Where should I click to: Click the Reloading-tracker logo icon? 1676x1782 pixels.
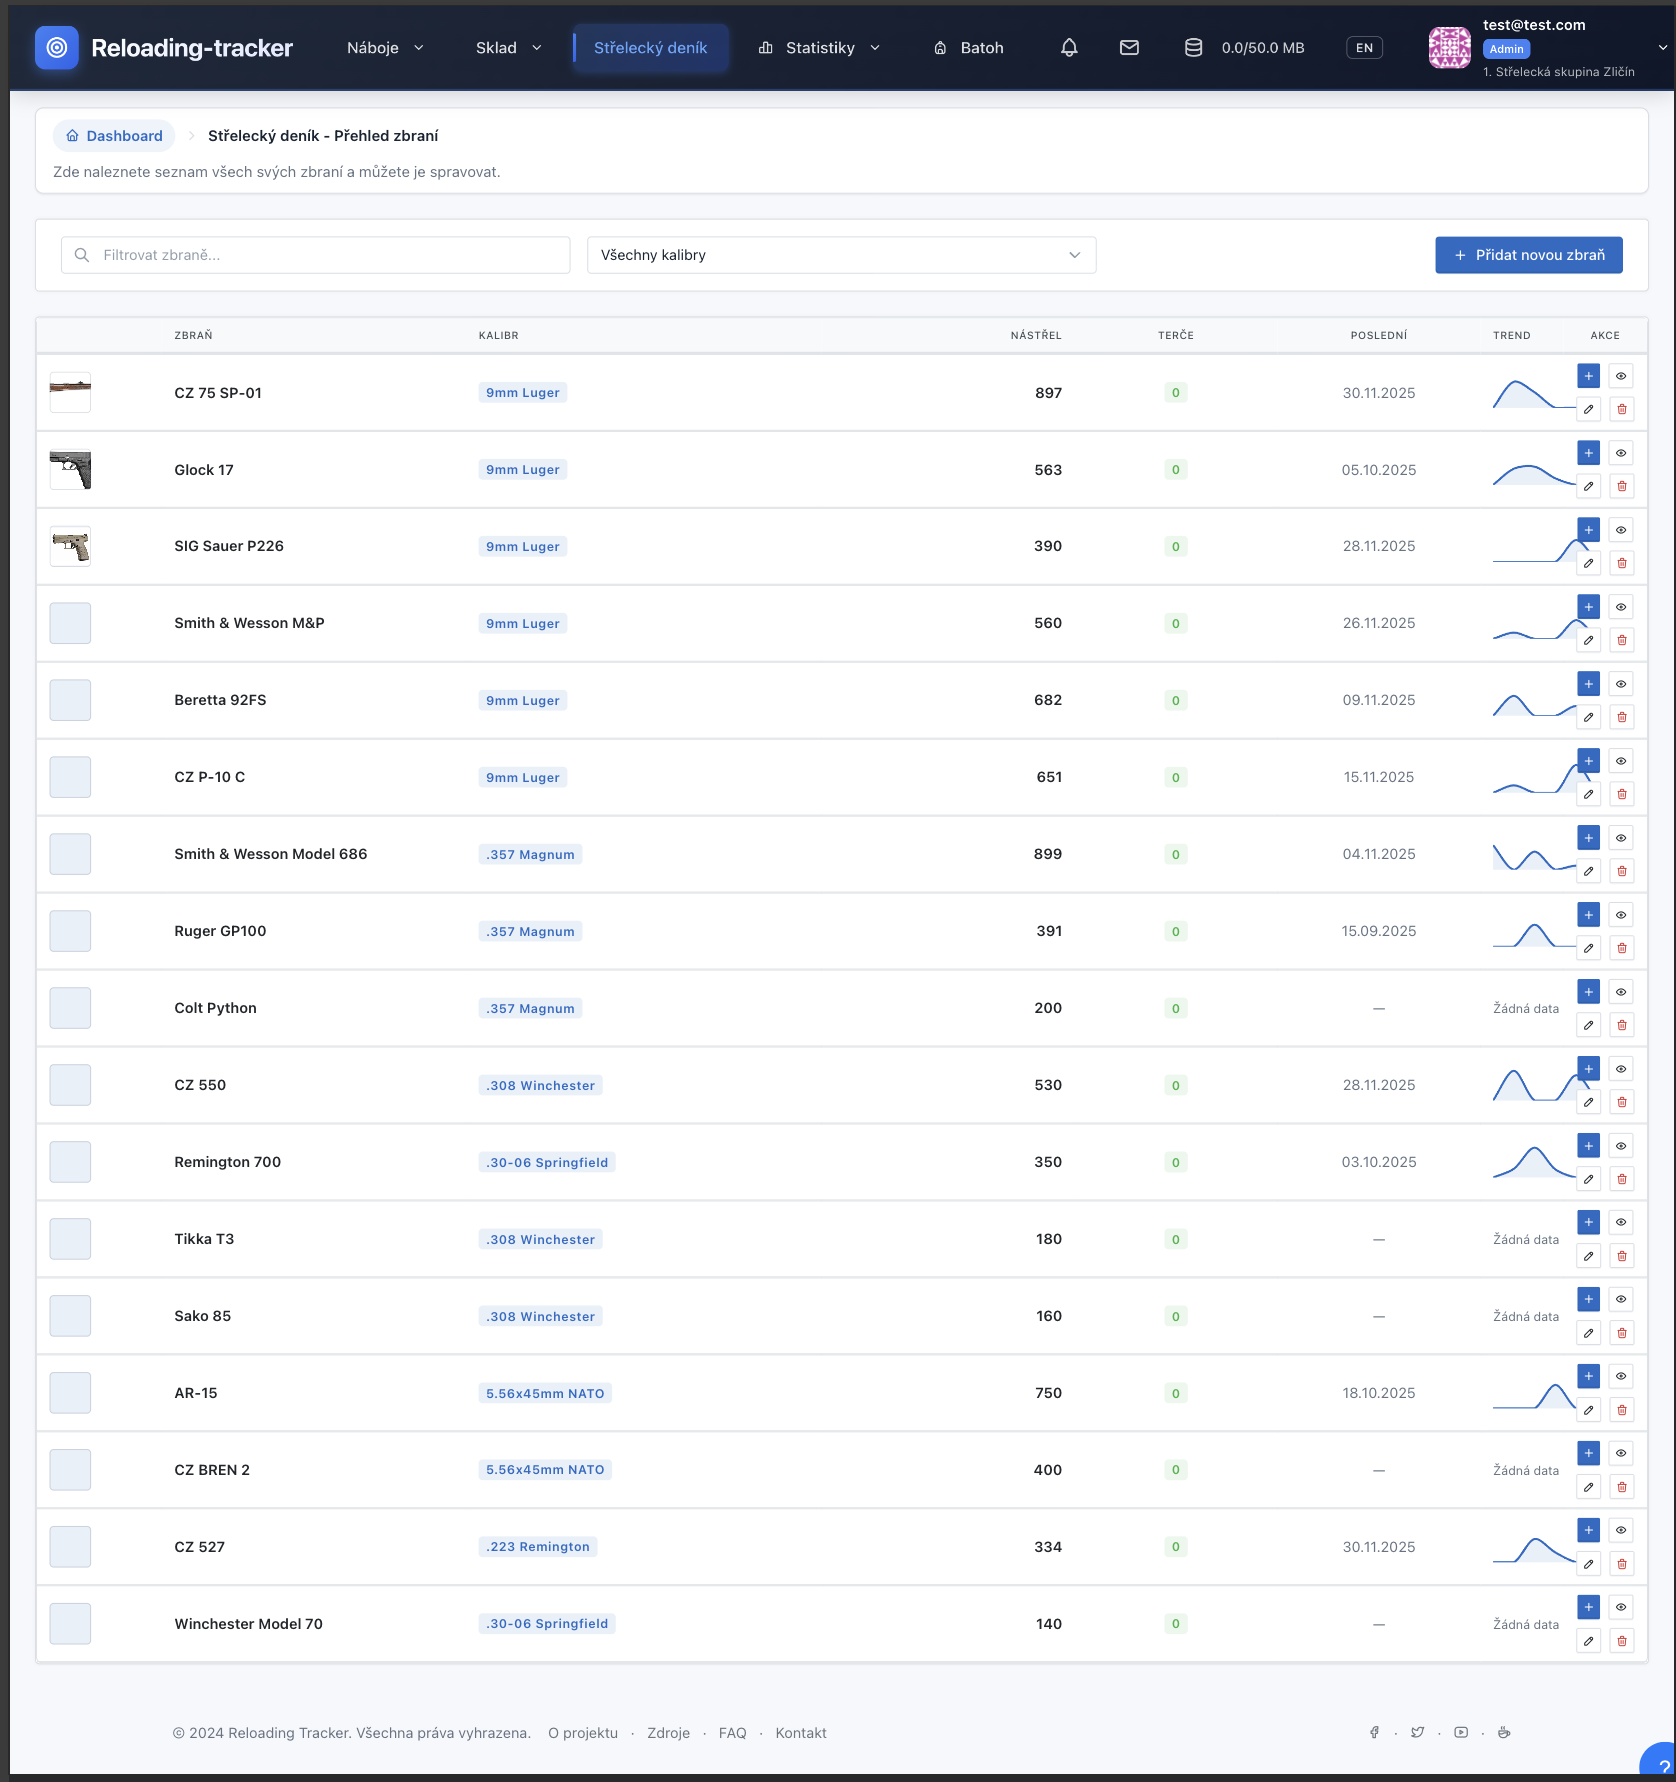click(x=57, y=48)
